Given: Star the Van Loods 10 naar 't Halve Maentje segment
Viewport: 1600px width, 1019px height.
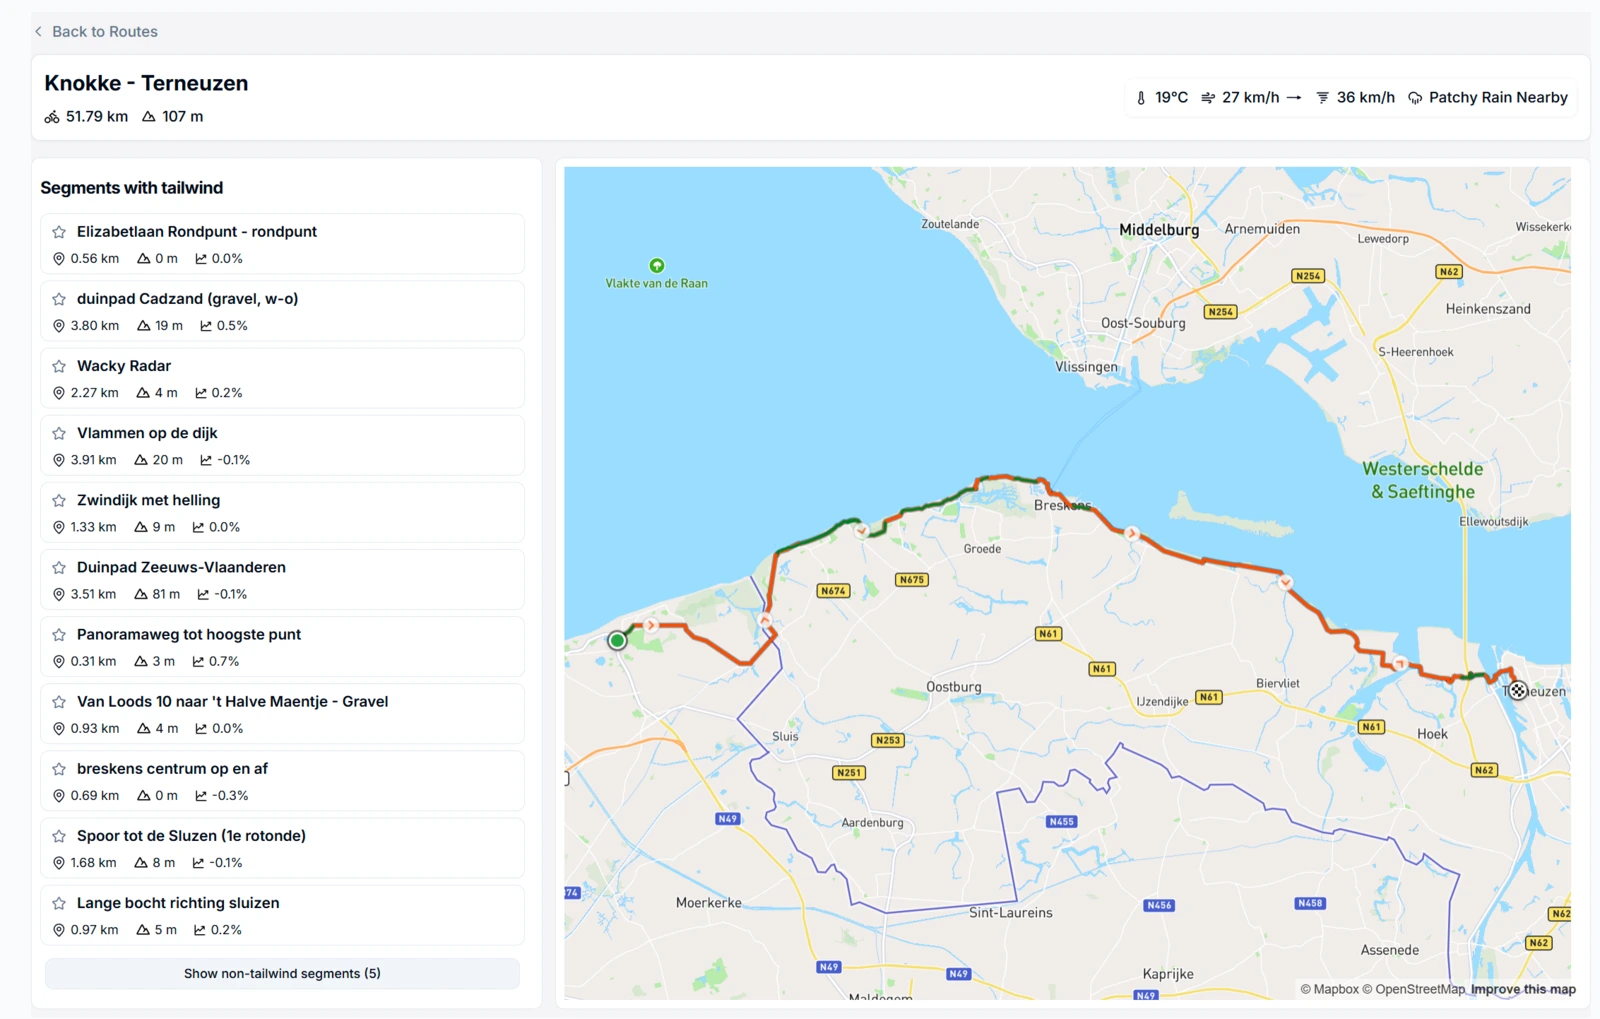Looking at the screenshot, I should [59, 701].
